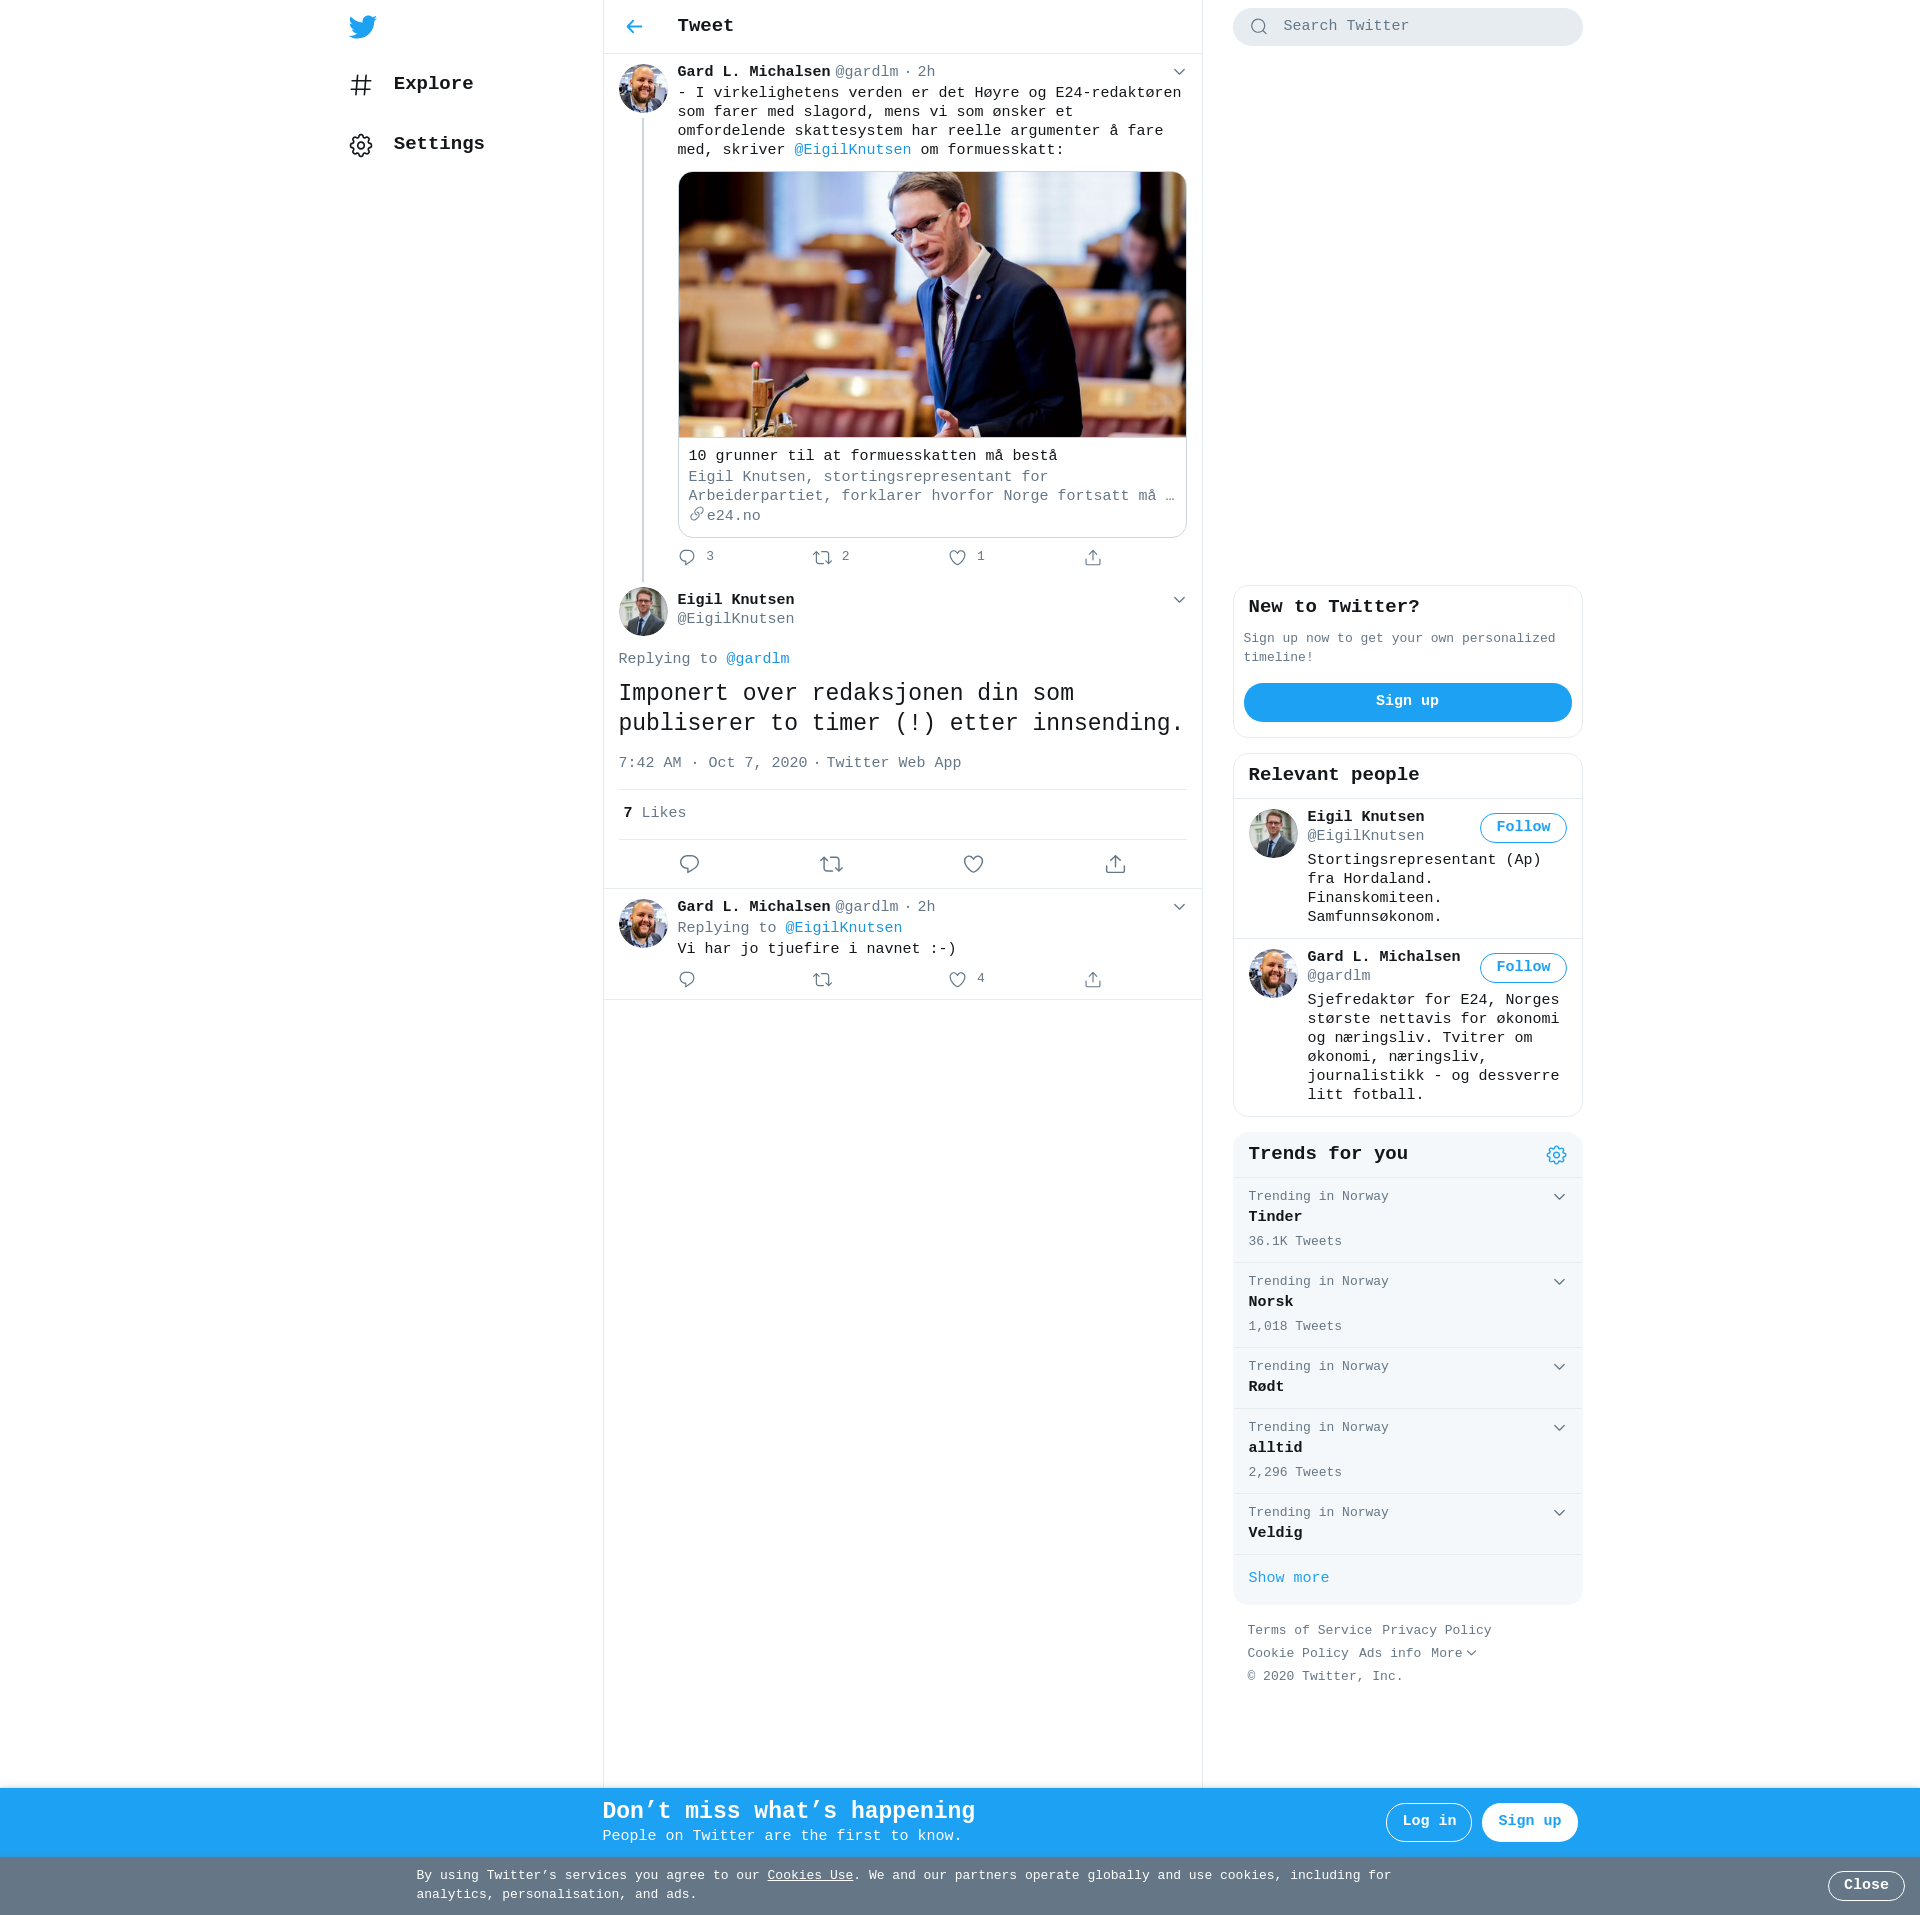The image size is (1920, 1915).
Task: Open Cookies Use link
Action: (810, 1876)
